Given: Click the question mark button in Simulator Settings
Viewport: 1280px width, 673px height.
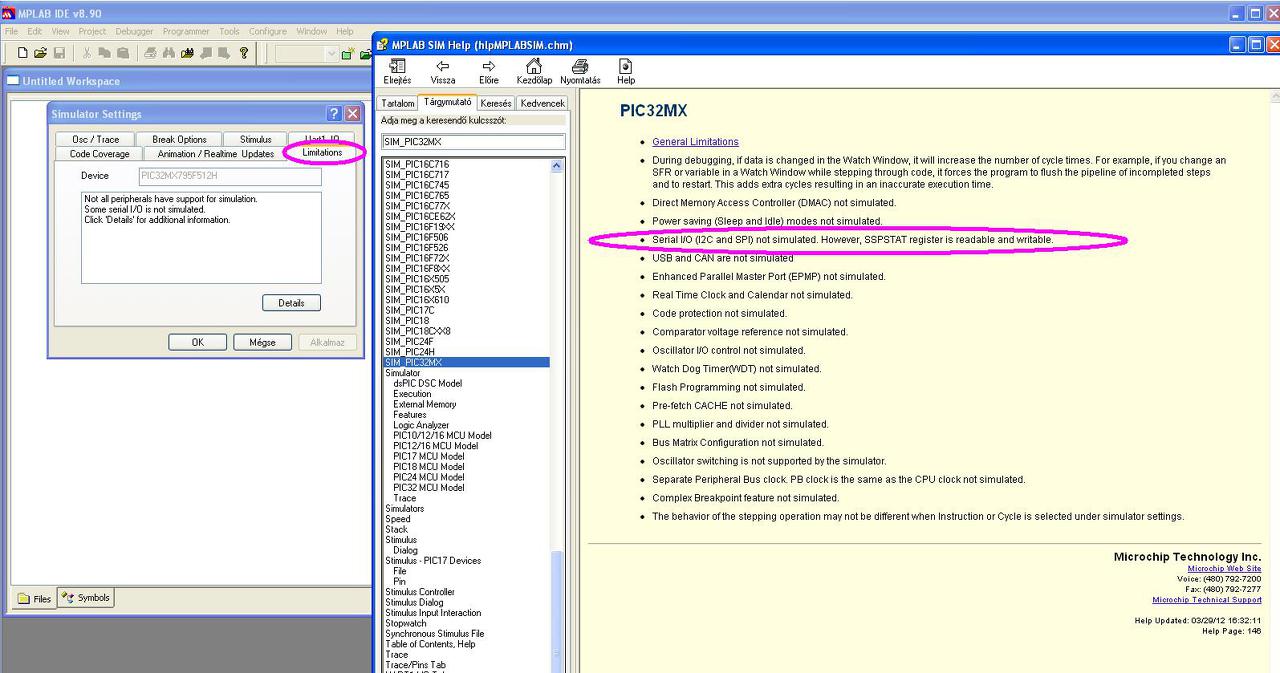Looking at the screenshot, I should [334, 114].
